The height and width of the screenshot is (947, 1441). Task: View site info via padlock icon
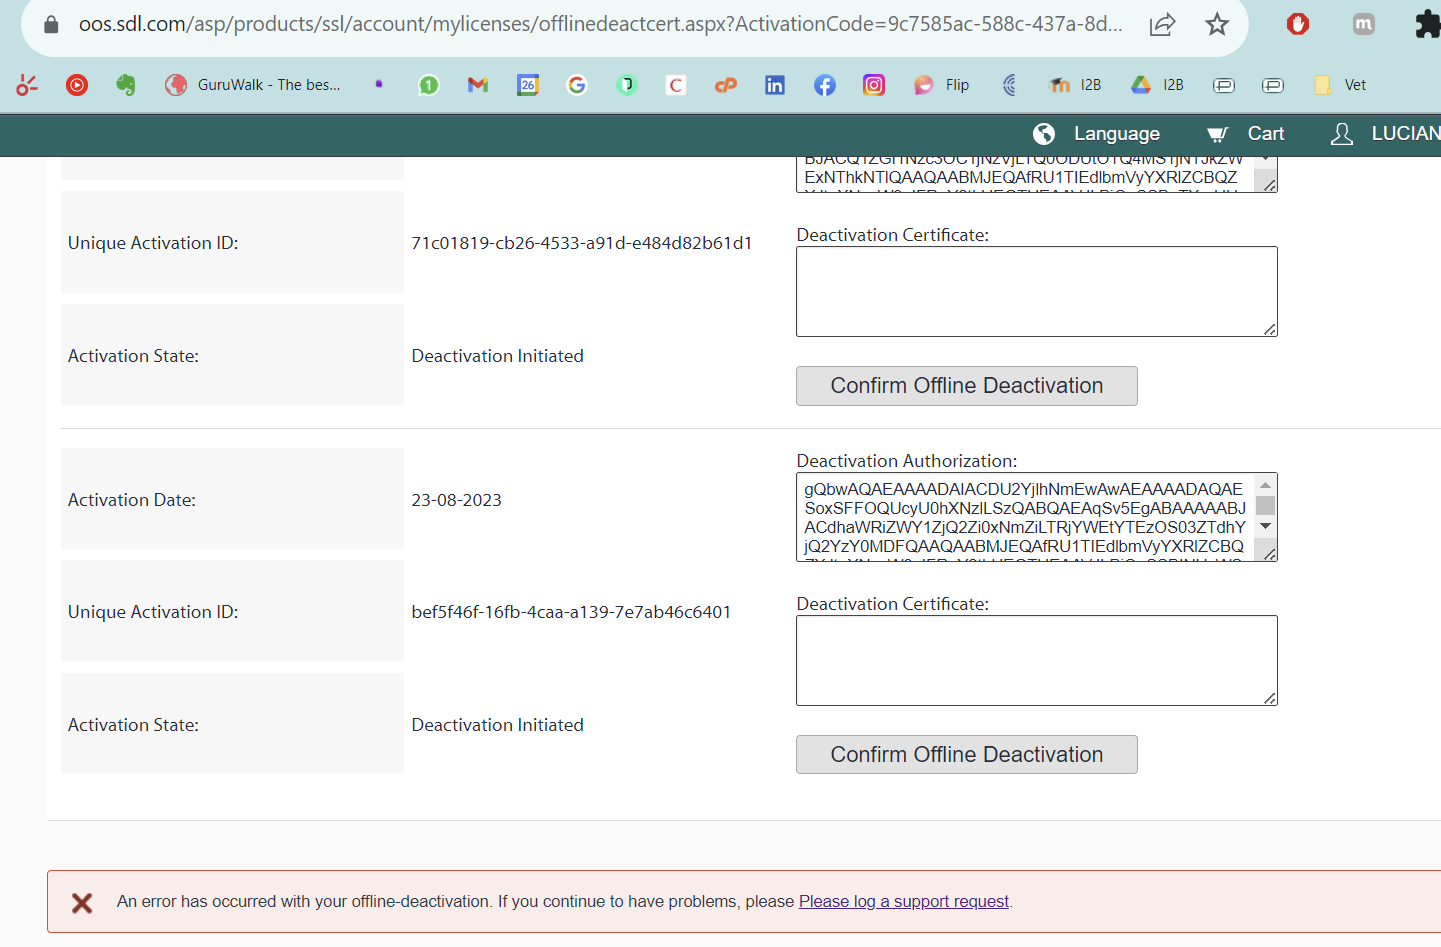[51, 24]
